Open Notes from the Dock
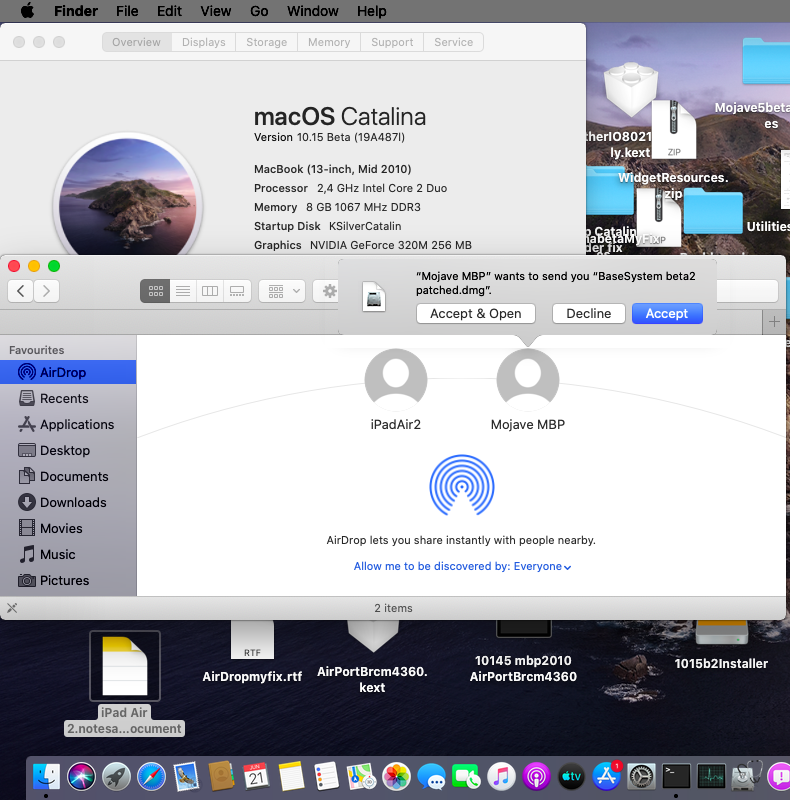This screenshot has width=790, height=800. point(291,777)
